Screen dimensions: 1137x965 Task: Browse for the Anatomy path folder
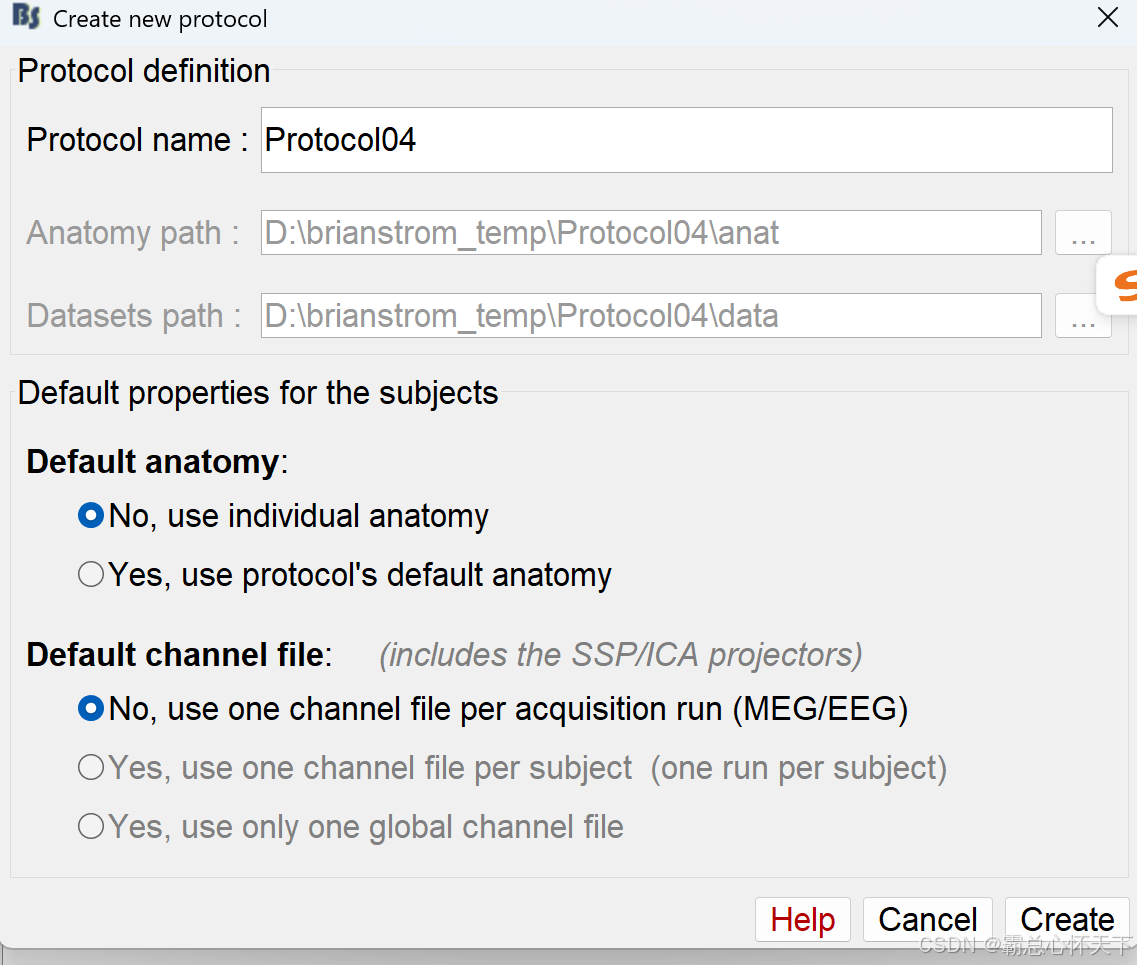(1083, 233)
